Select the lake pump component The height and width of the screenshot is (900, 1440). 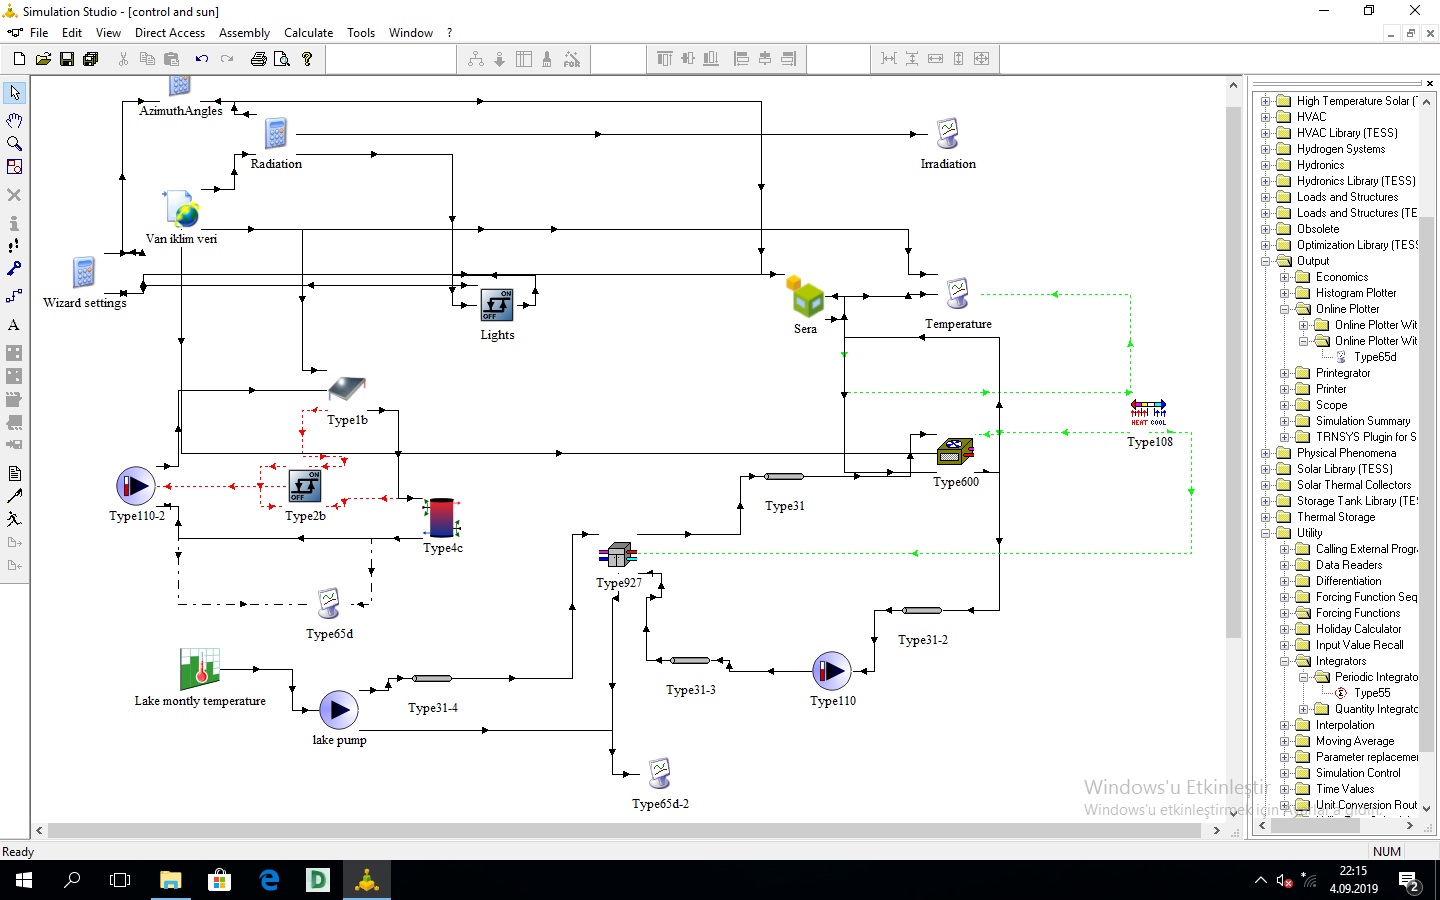coord(338,710)
